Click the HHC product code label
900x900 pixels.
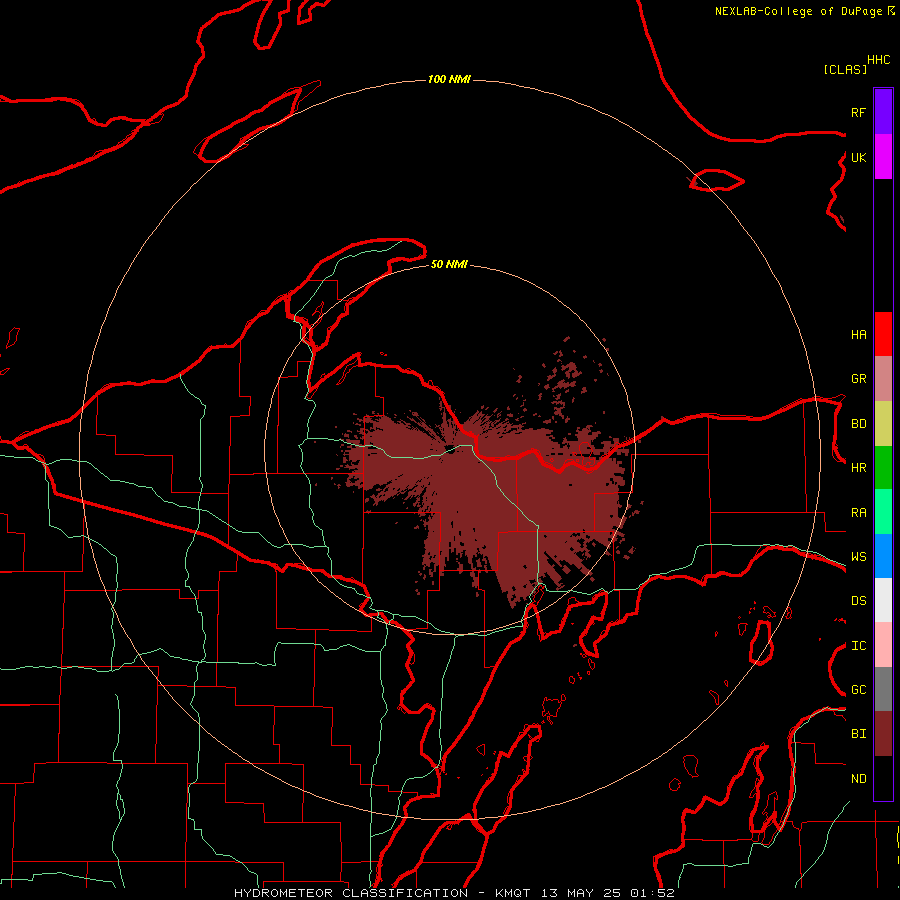click(878, 60)
